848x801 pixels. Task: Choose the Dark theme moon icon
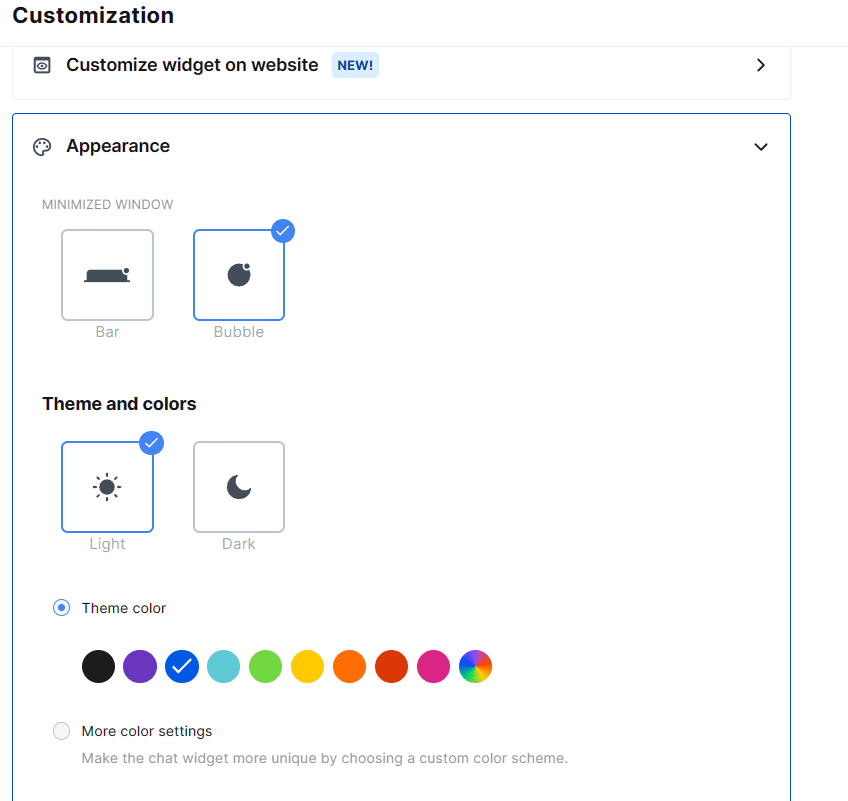click(239, 487)
